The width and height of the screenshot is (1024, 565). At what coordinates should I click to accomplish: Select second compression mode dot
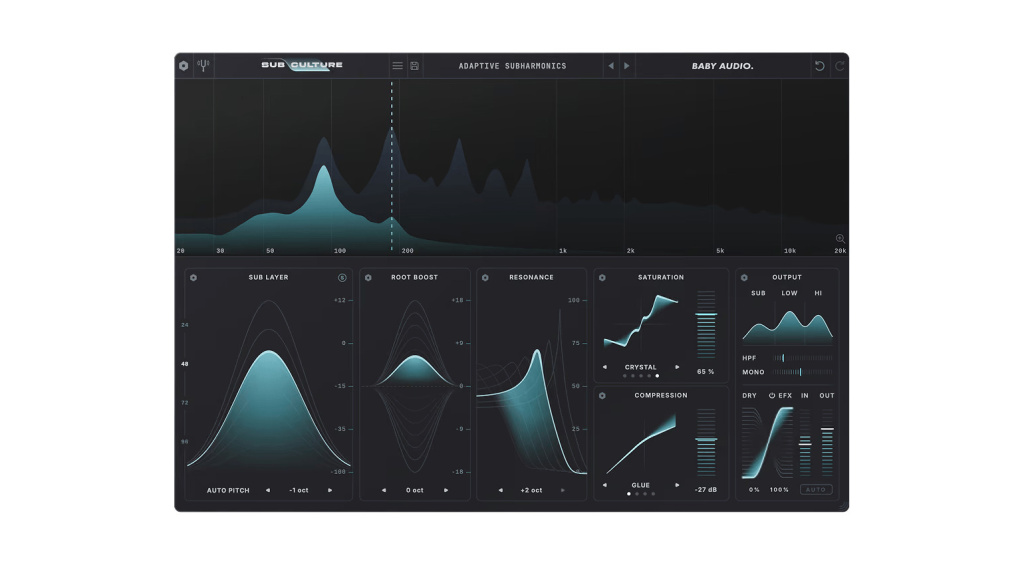[637, 494]
